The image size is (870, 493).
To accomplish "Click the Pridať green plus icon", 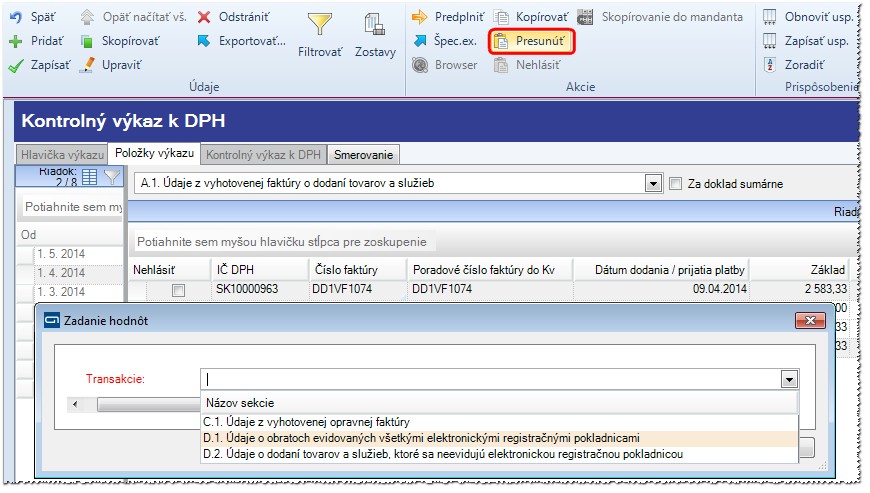I will tap(16, 41).
